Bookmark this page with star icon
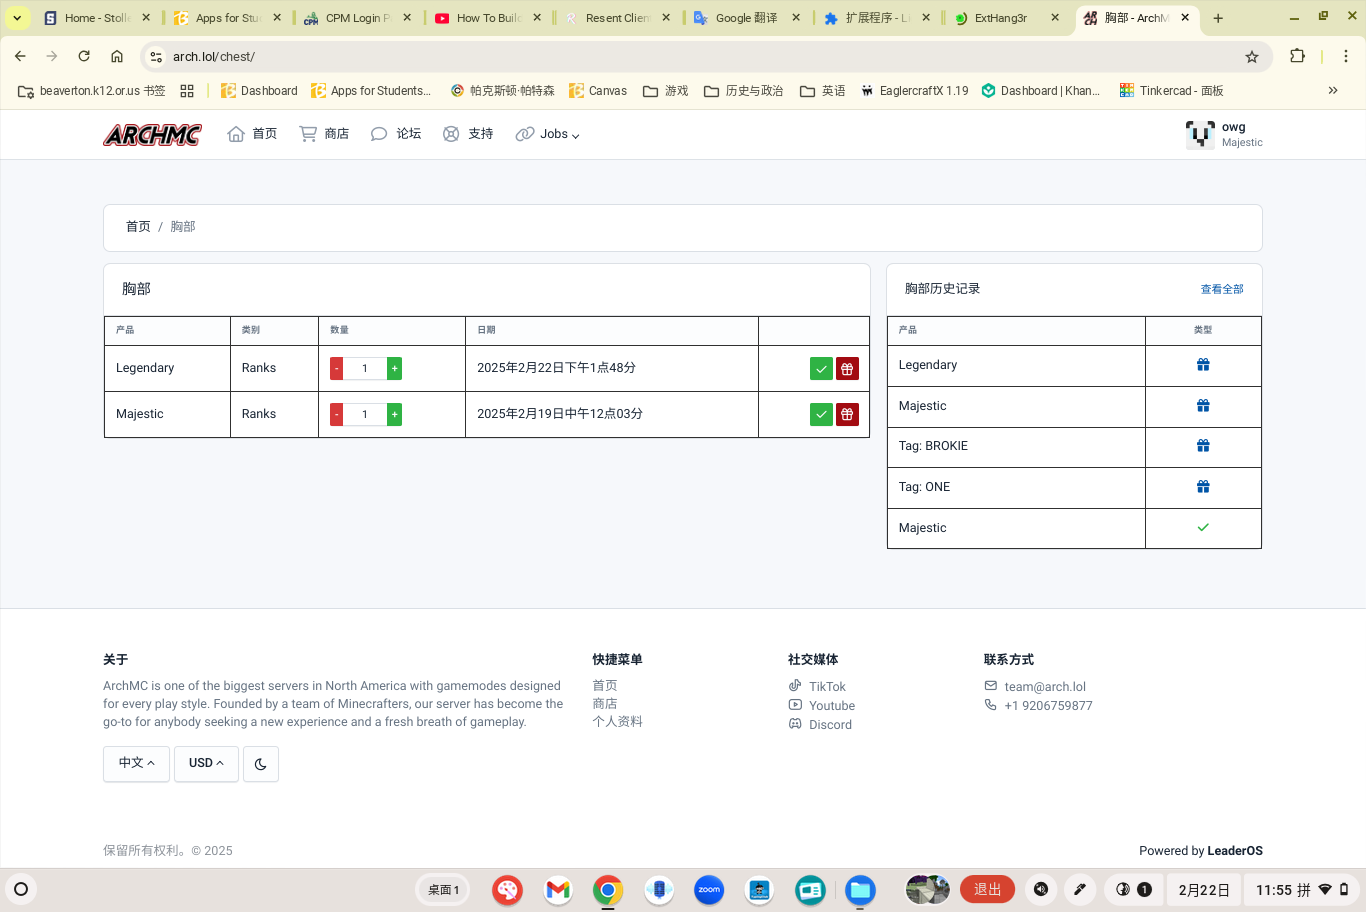This screenshot has height=912, width=1366. click(1252, 57)
